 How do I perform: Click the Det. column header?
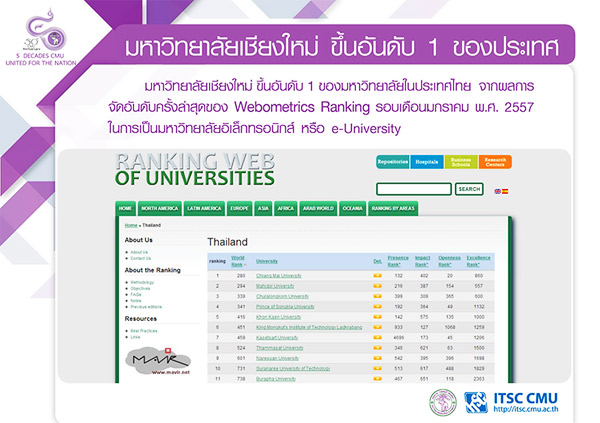click(x=377, y=261)
